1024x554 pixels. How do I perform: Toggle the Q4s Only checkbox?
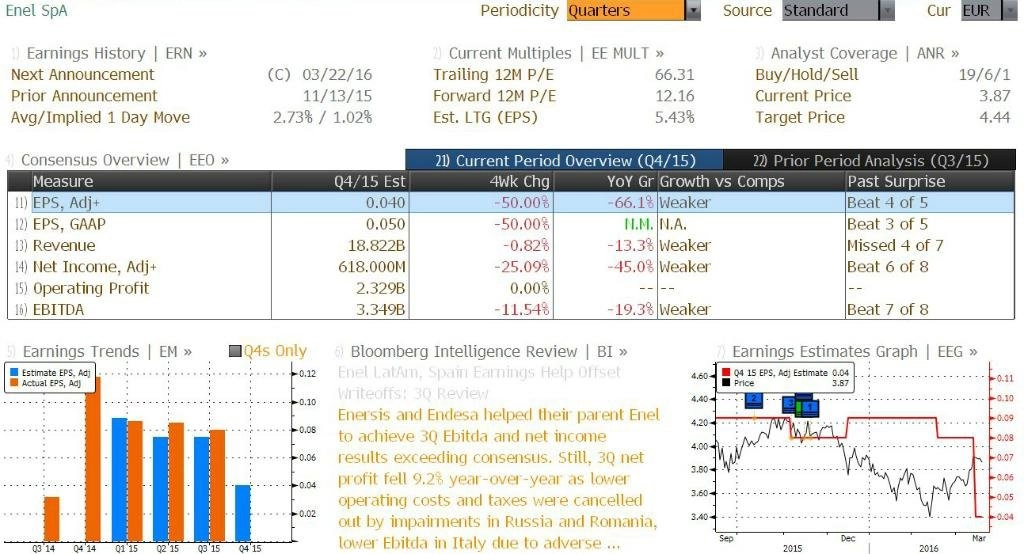tap(235, 351)
